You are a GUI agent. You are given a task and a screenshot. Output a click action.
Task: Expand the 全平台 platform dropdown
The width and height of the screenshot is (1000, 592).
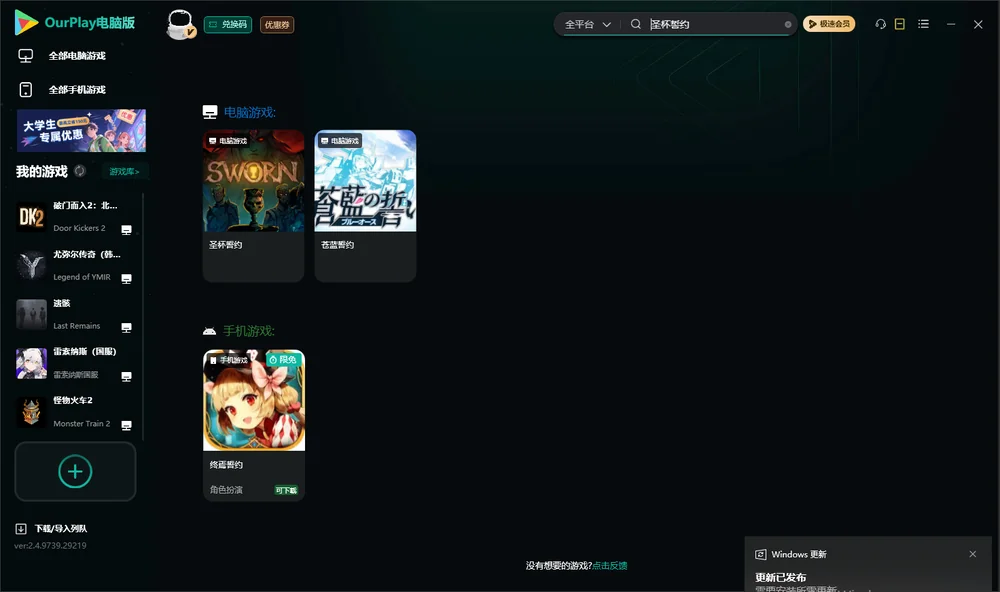point(587,24)
